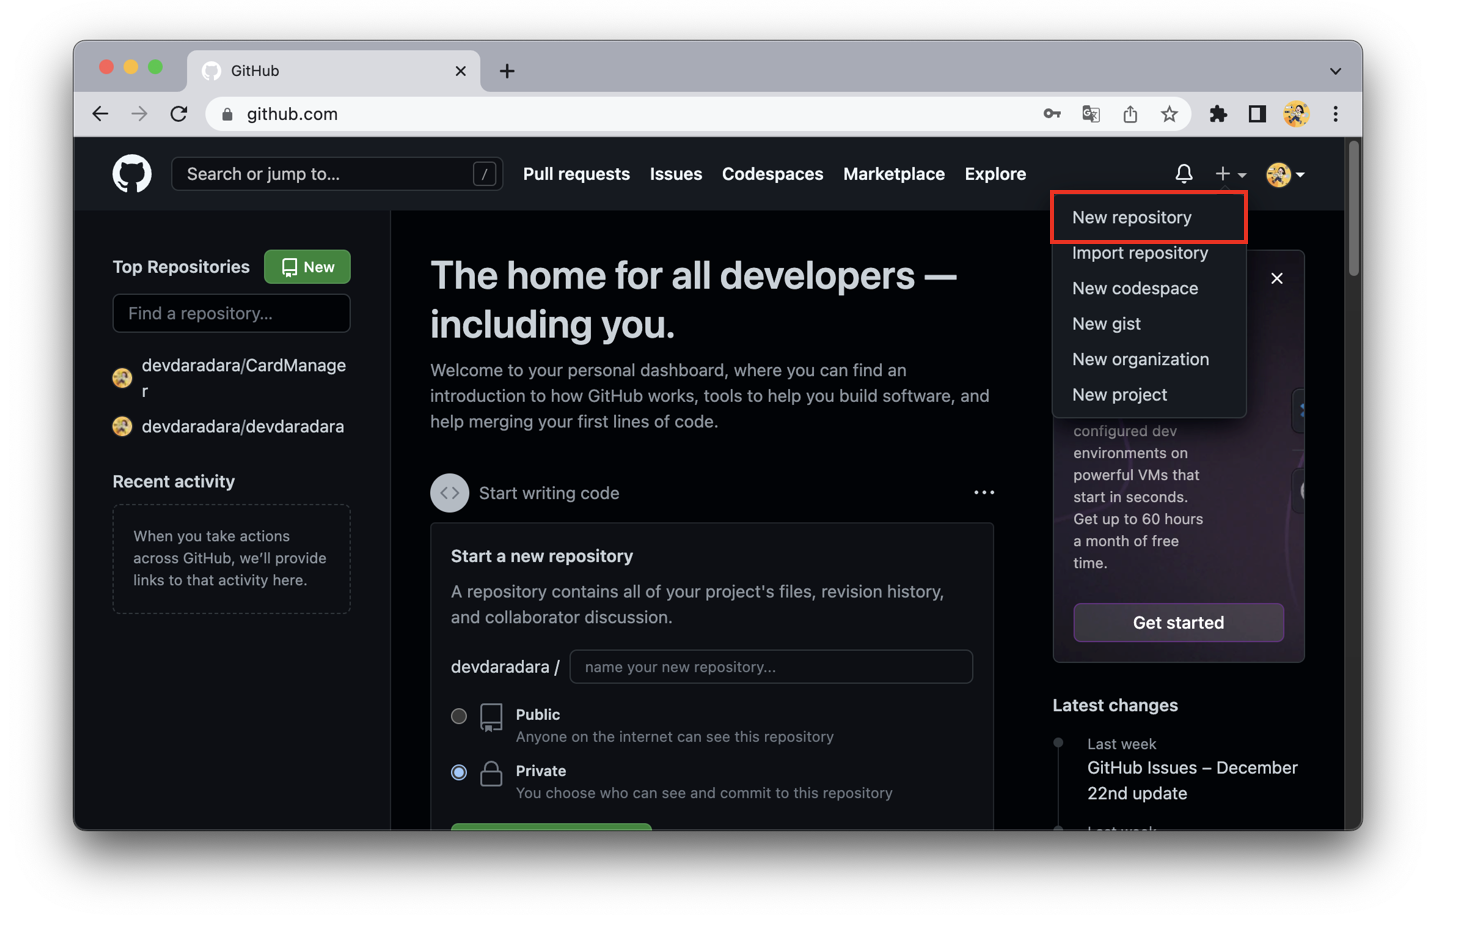Click the name your new repository field
The height and width of the screenshot is (928, 1484).
tap(771, 667)
